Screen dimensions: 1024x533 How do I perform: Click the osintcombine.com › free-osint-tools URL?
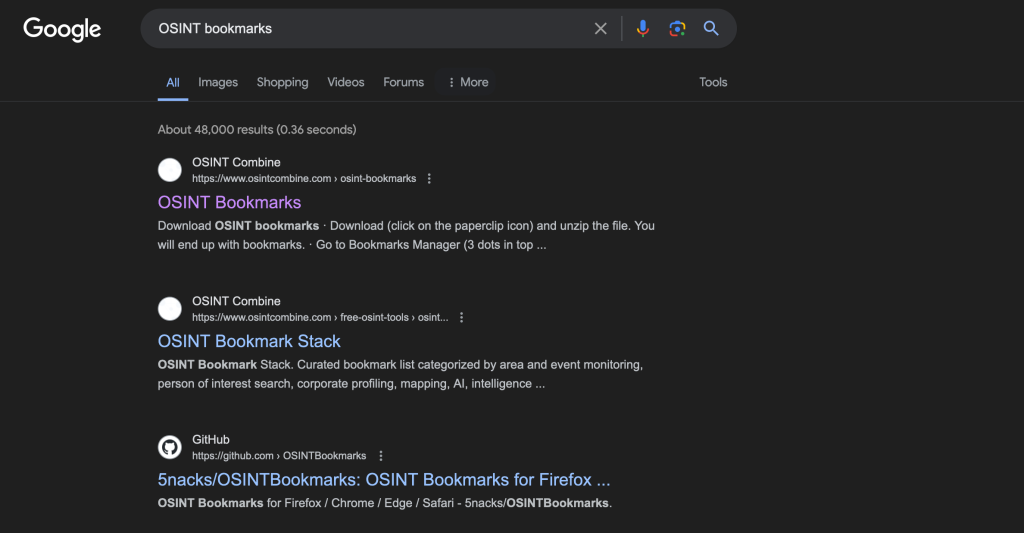pos(320,317)
